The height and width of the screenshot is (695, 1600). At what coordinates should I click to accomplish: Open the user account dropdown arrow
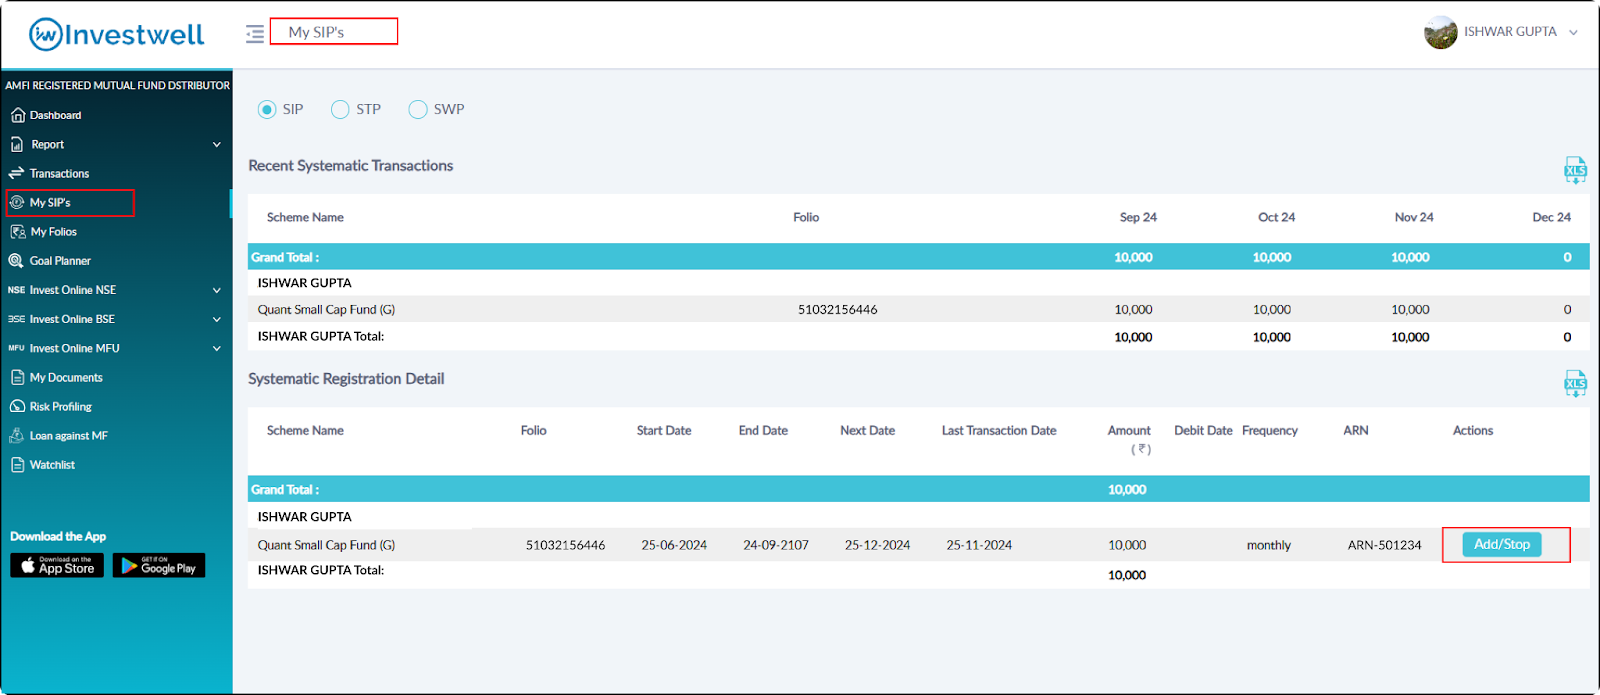(1573, 32)
